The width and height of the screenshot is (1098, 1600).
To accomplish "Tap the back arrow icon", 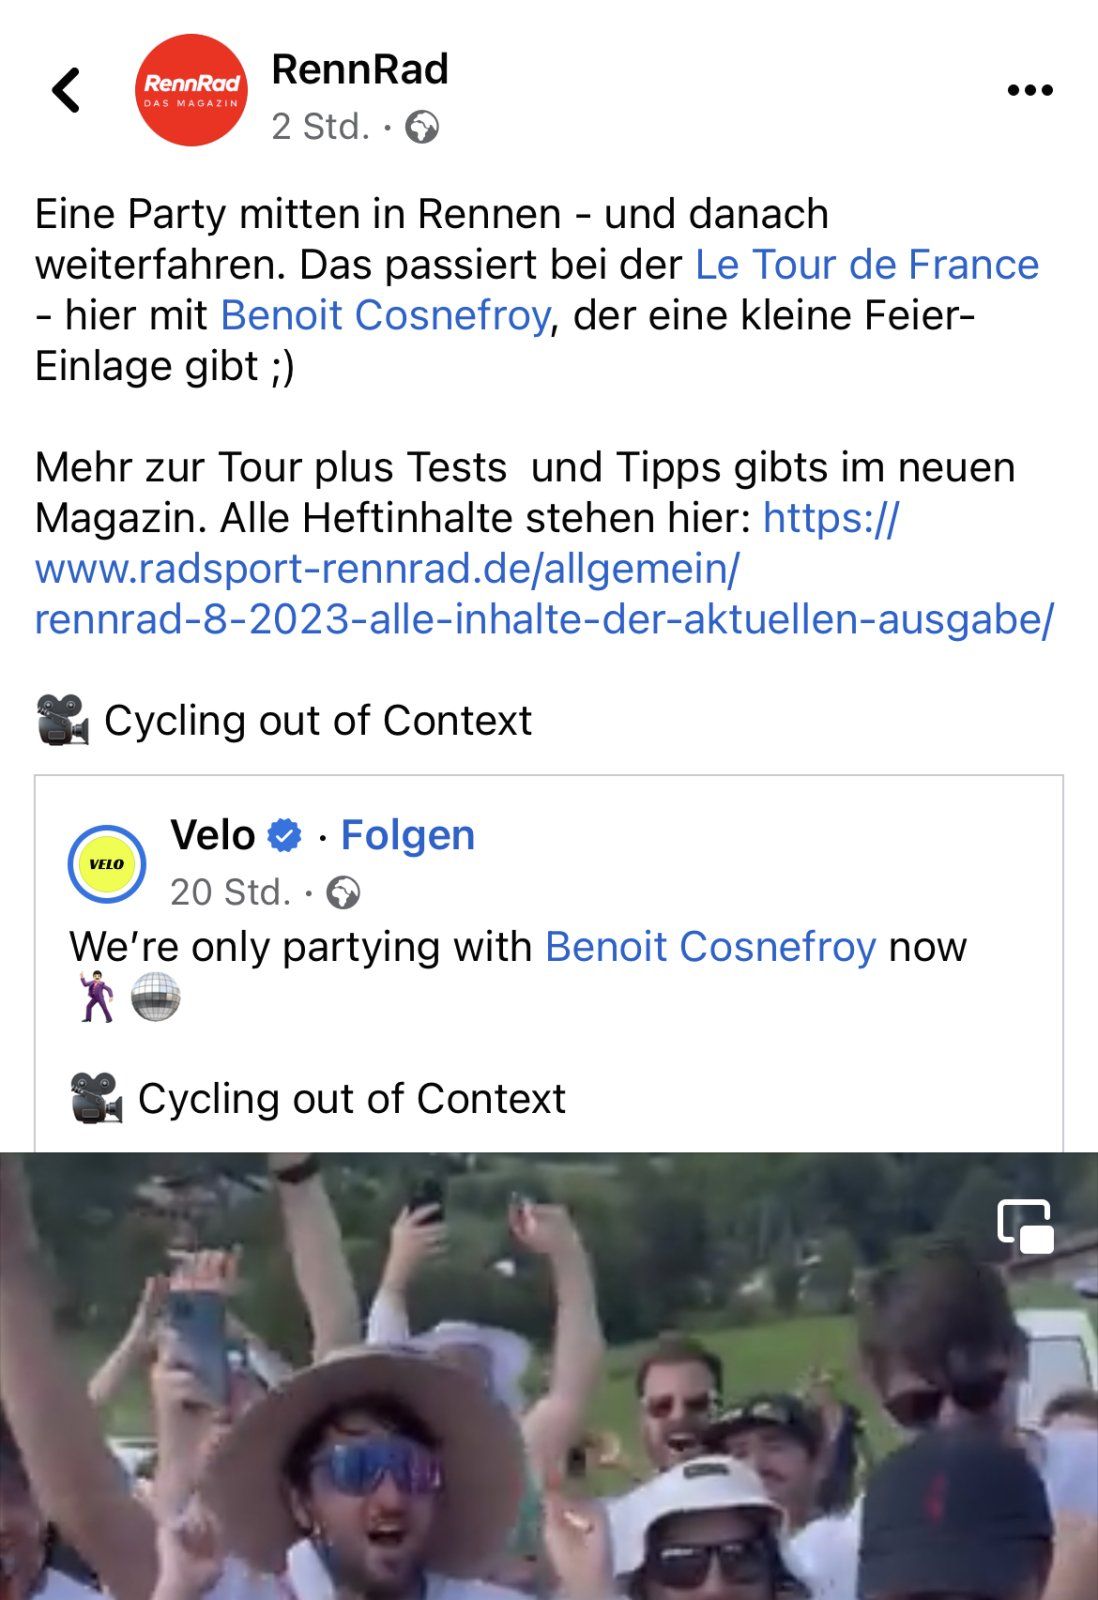I will coord(66,90).
